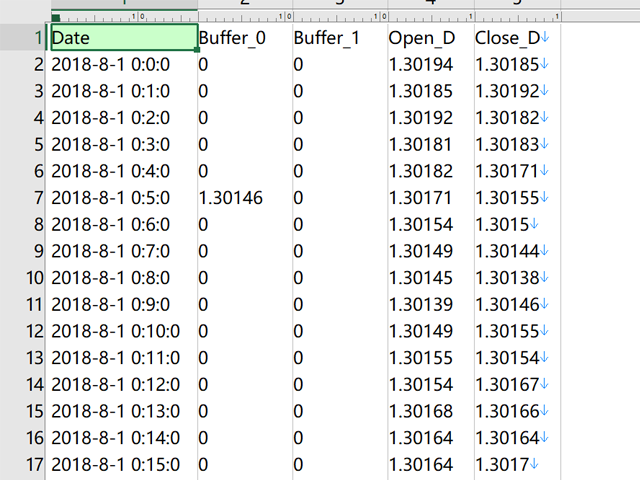Select the 2018-8-1 0:0:0 date cell

click(122, 65)
